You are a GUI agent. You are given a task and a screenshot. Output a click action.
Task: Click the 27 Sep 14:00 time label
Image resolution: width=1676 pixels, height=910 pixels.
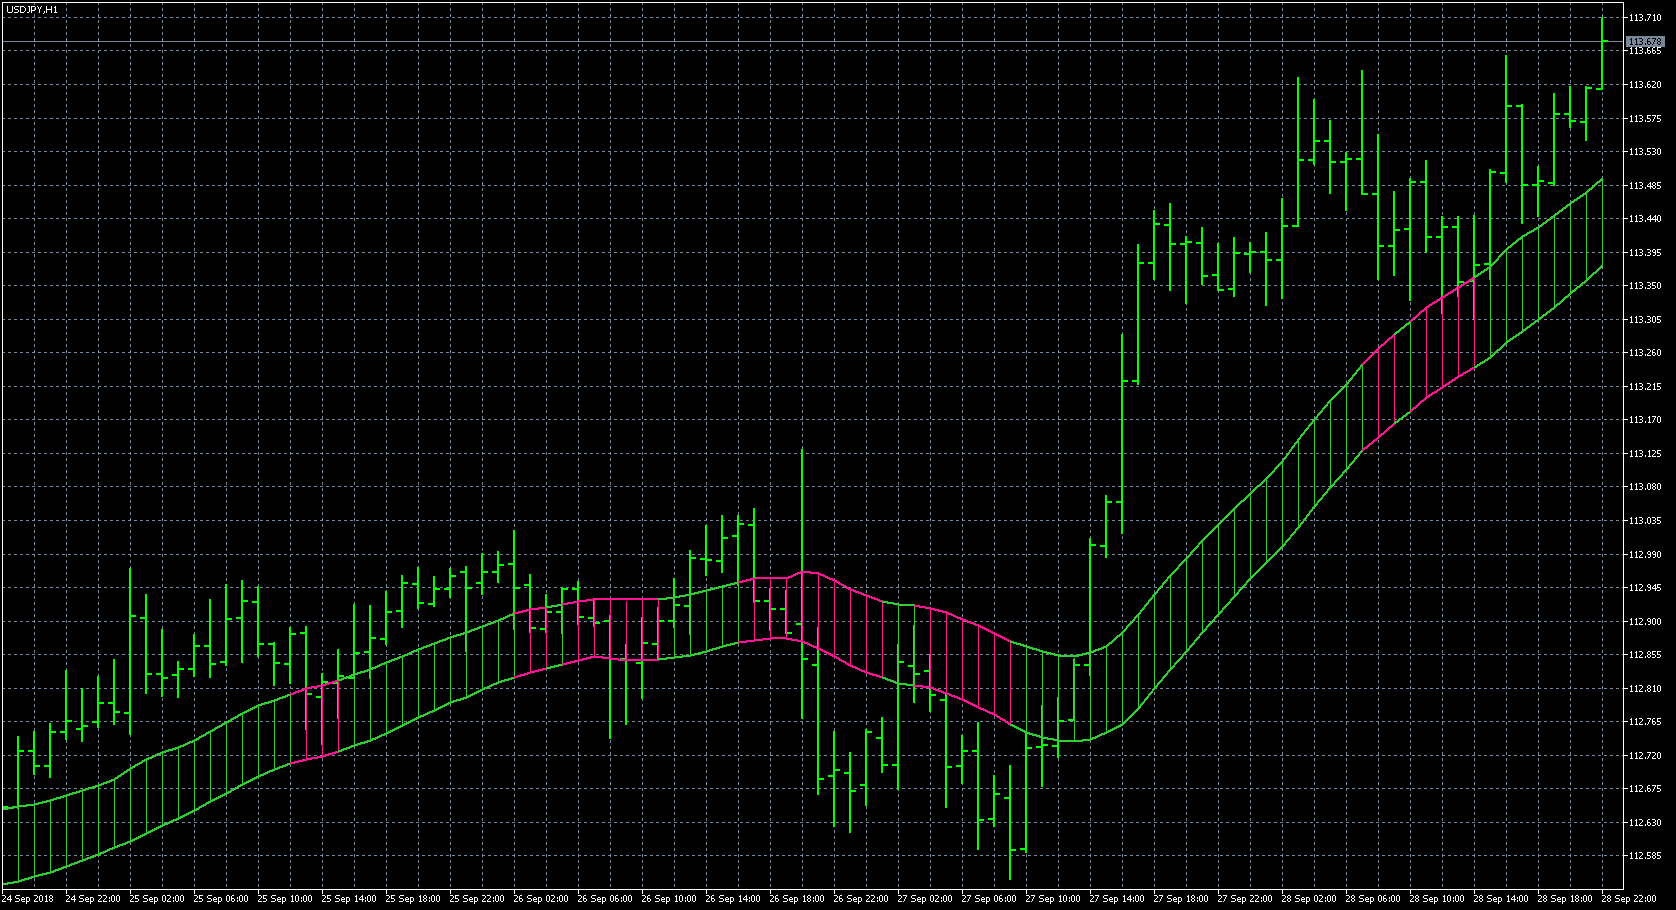[1117, 899]
